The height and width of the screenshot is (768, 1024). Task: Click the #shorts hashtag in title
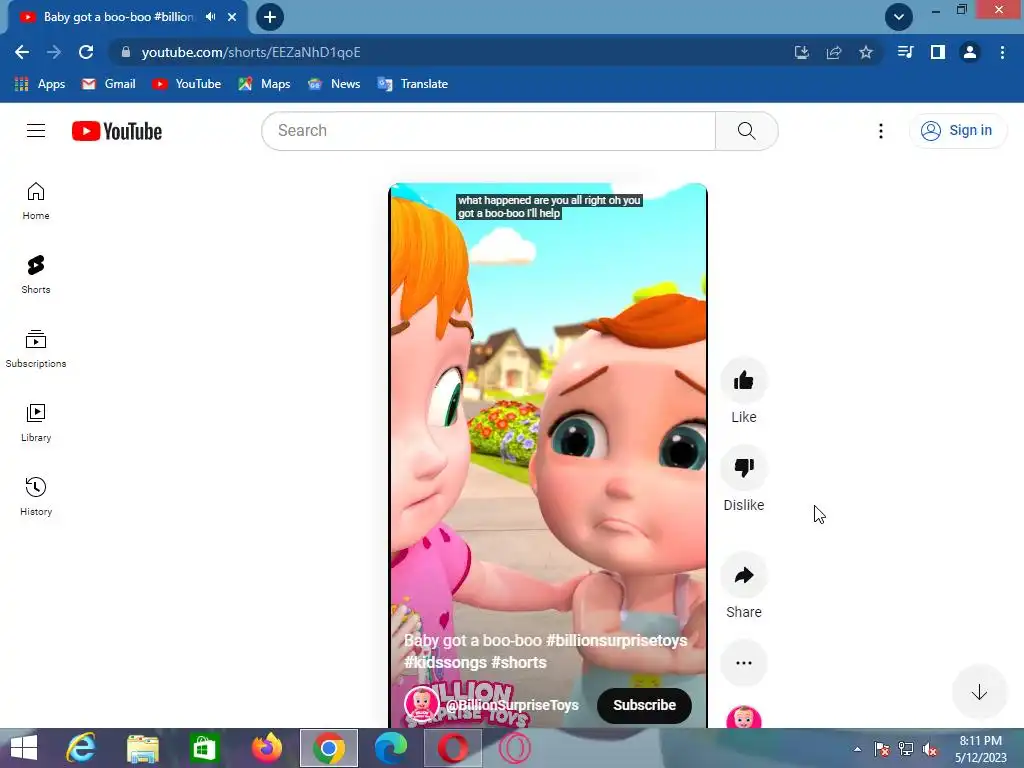click(519, 662)
